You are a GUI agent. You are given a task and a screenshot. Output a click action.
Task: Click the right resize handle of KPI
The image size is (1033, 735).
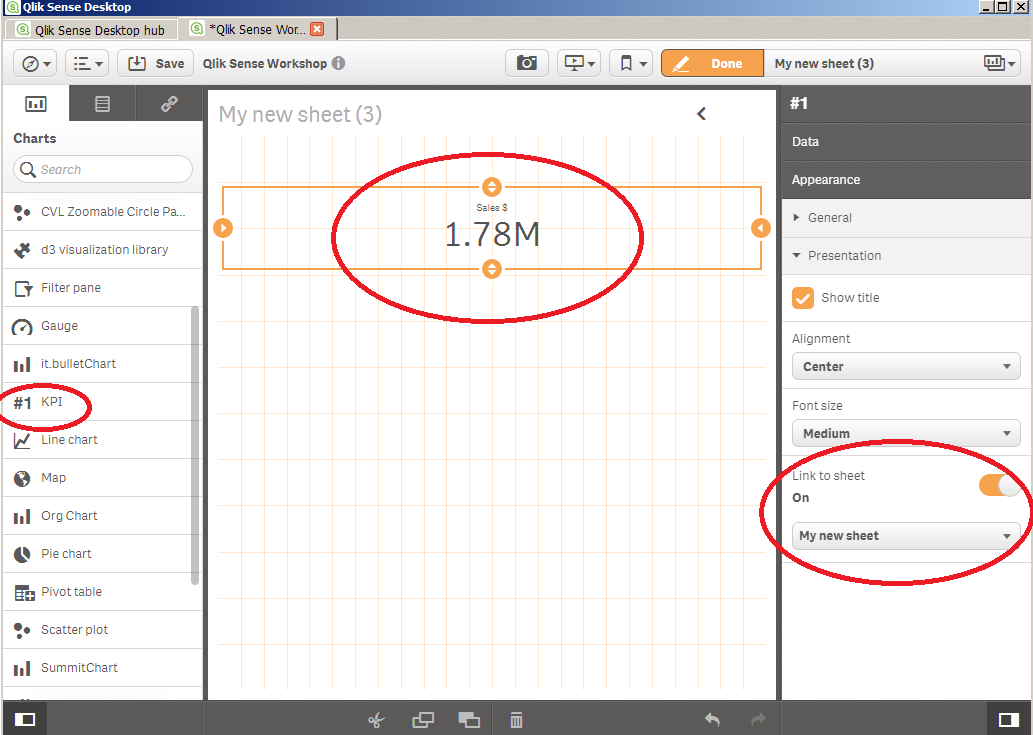pos(761,228)
